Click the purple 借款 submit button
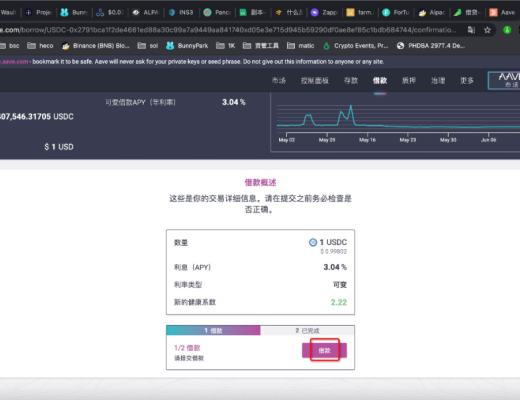The width and height of the screenshot is (520, 400). click(324, 350)
